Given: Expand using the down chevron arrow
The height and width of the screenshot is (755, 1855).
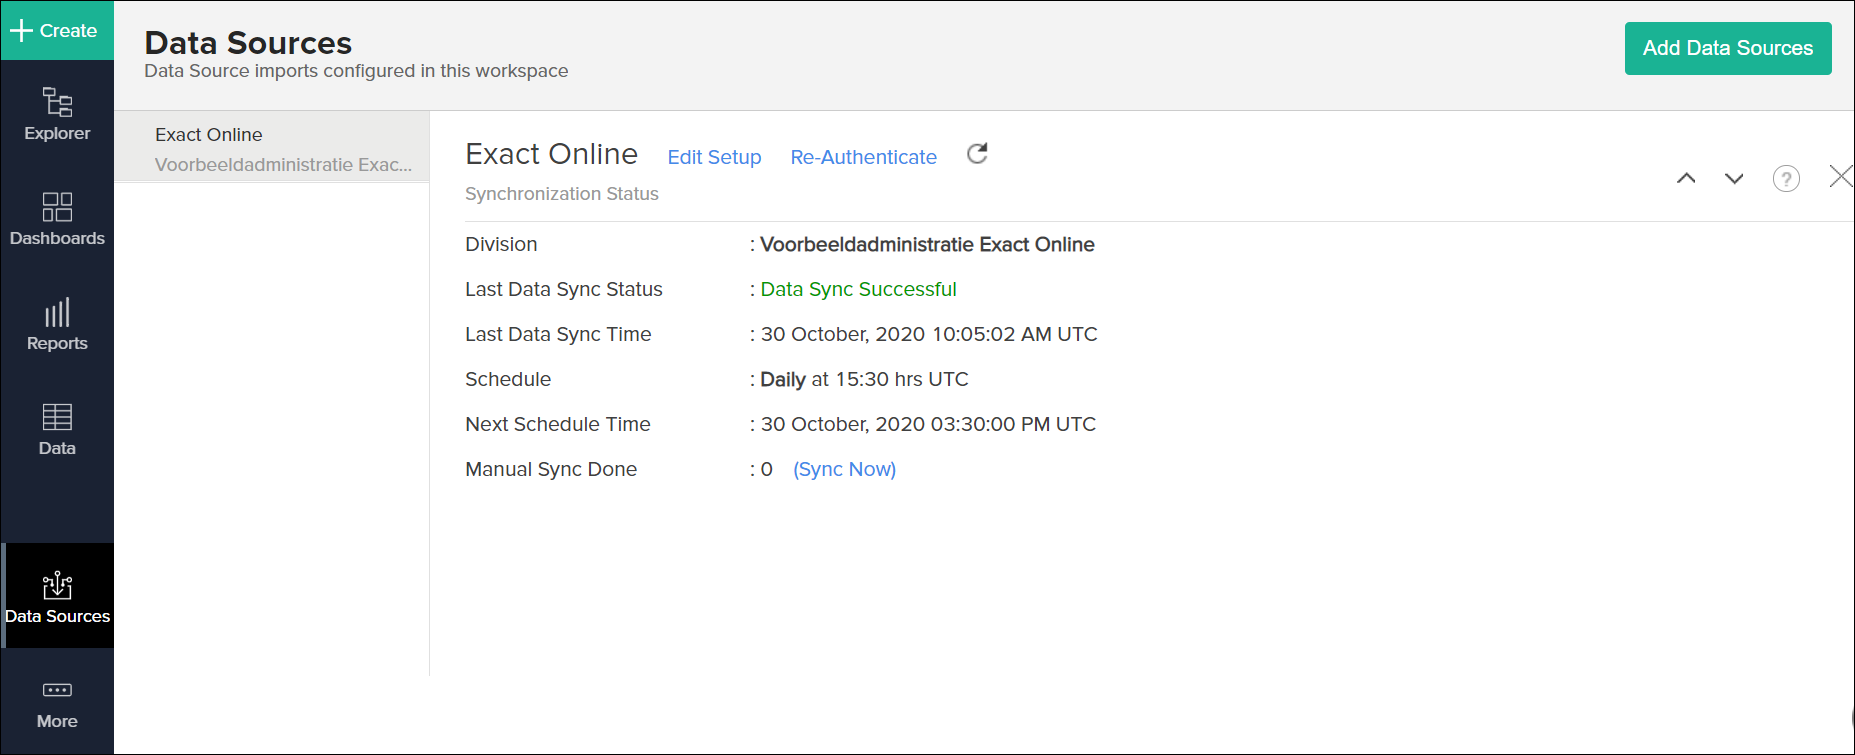Looking at the screenshot, I should tap(1734, 179).
